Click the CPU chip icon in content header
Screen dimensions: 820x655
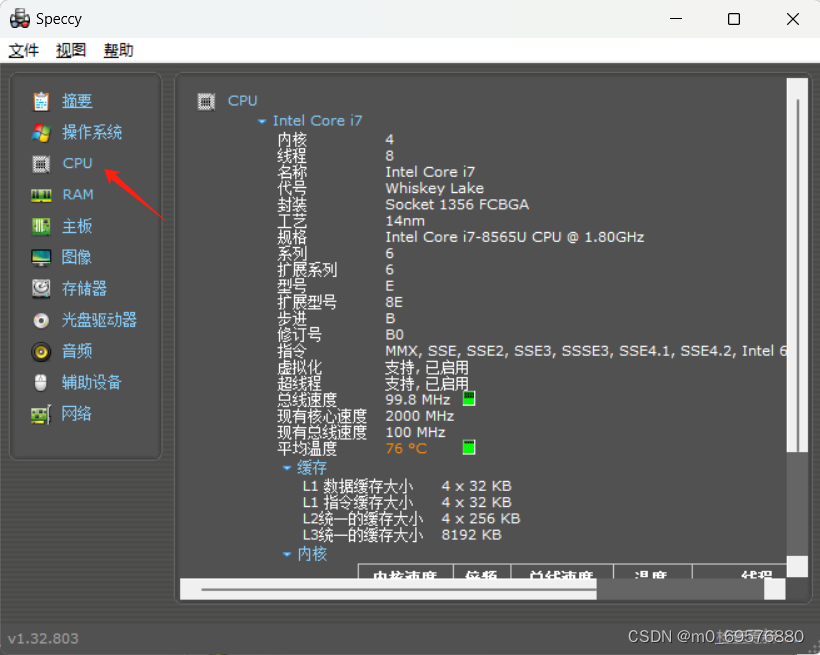206,101
